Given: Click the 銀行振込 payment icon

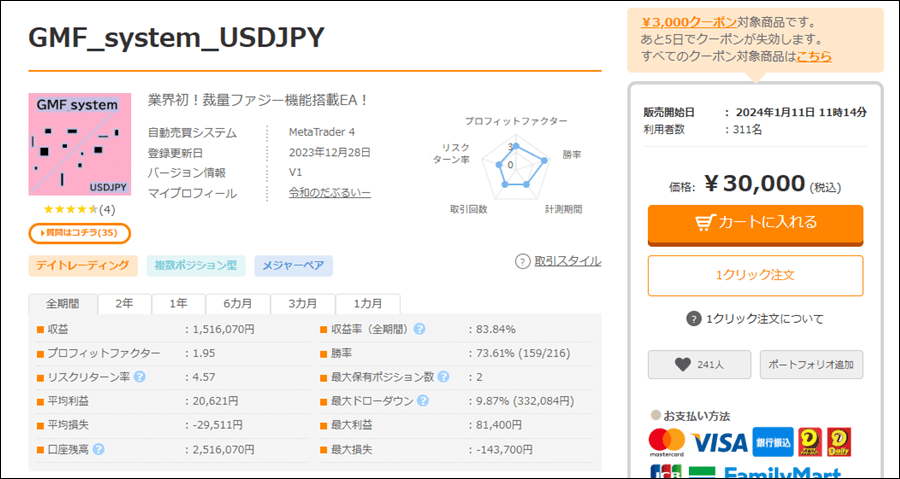Looking at the screenshot, I should 773,442.
